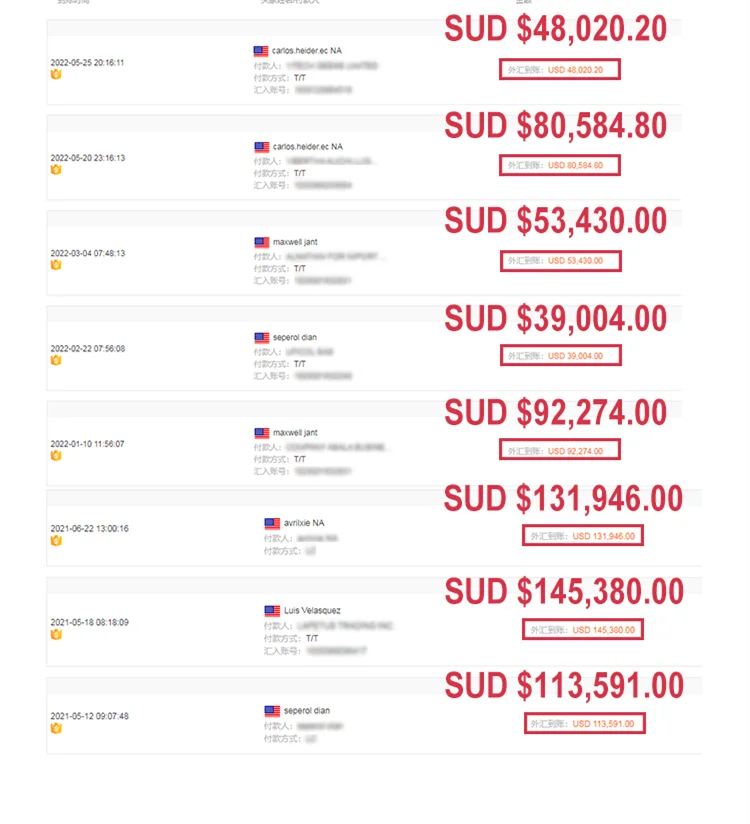Click the gold badge below 2021-06-22 13:00:16
750x824 pixels.
56,540
